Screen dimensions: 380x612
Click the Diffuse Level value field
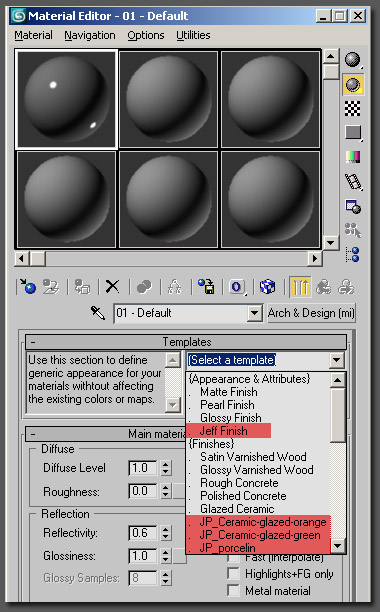click(x=142, y=468)
